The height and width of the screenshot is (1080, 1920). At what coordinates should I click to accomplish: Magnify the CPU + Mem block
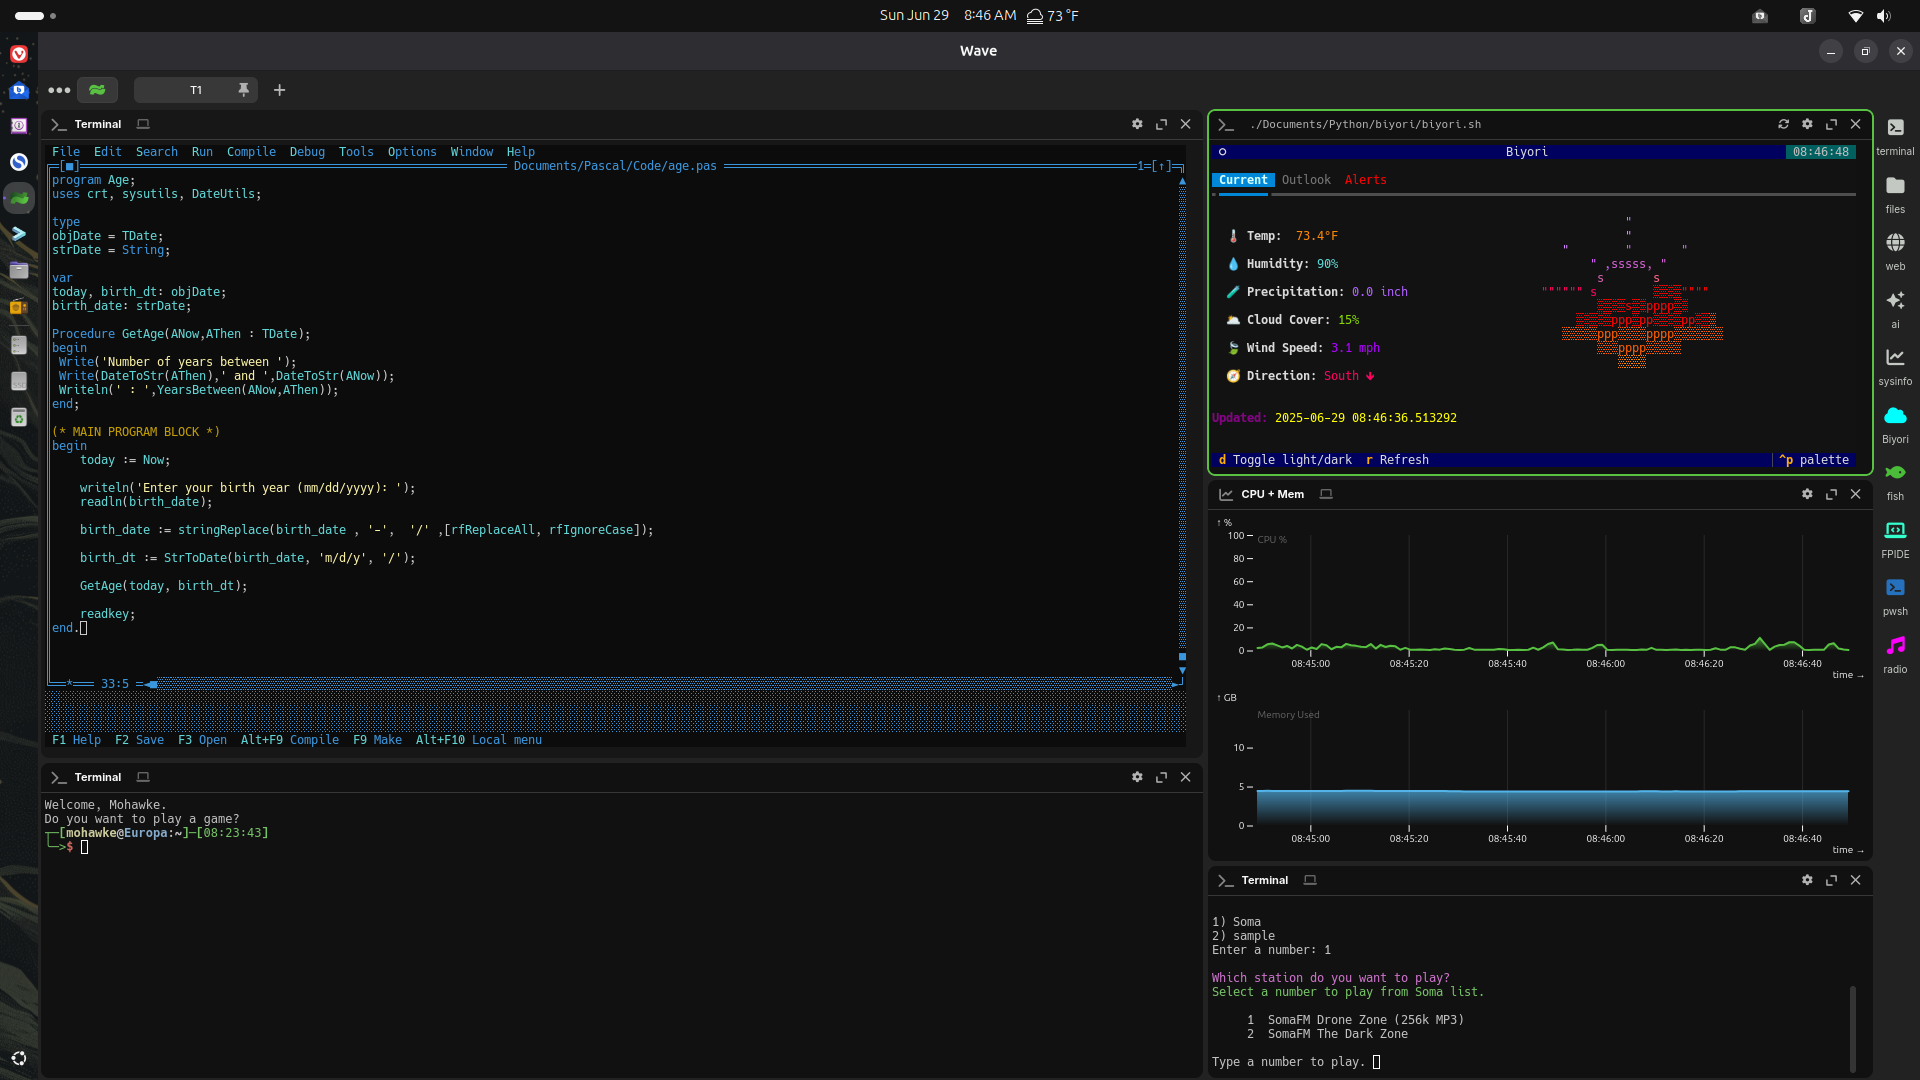tap(1831, 494)
